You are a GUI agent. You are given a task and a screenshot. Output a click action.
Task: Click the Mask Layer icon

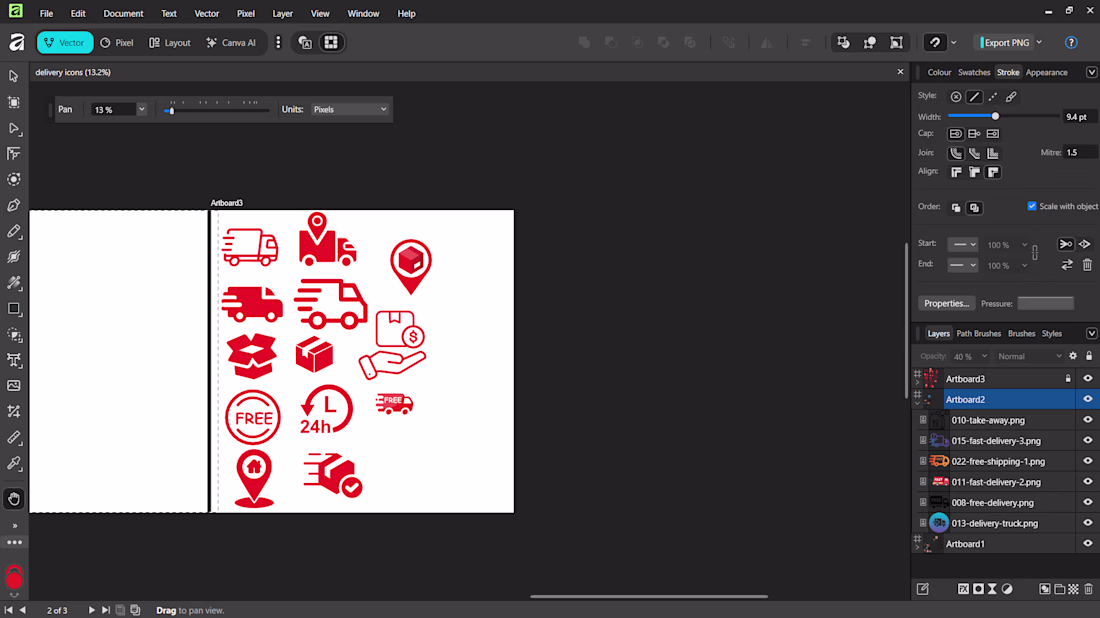tap(978, 589)
